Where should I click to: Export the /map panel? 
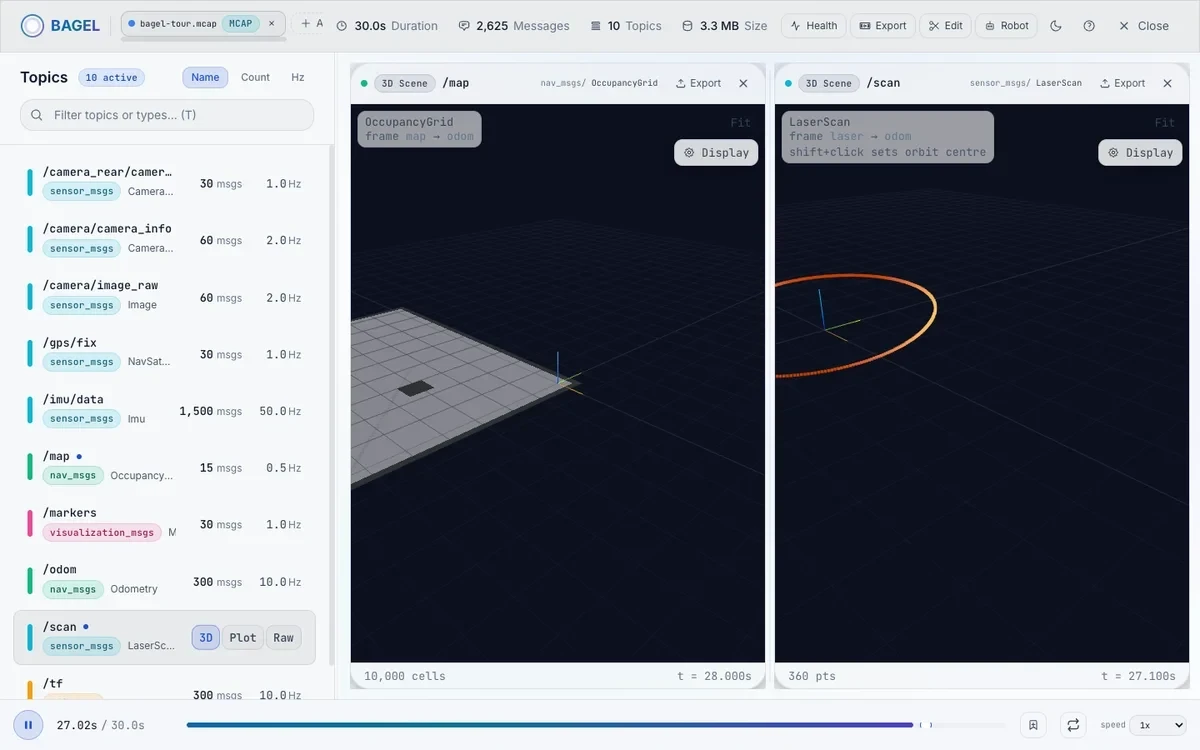coord(698,83)
